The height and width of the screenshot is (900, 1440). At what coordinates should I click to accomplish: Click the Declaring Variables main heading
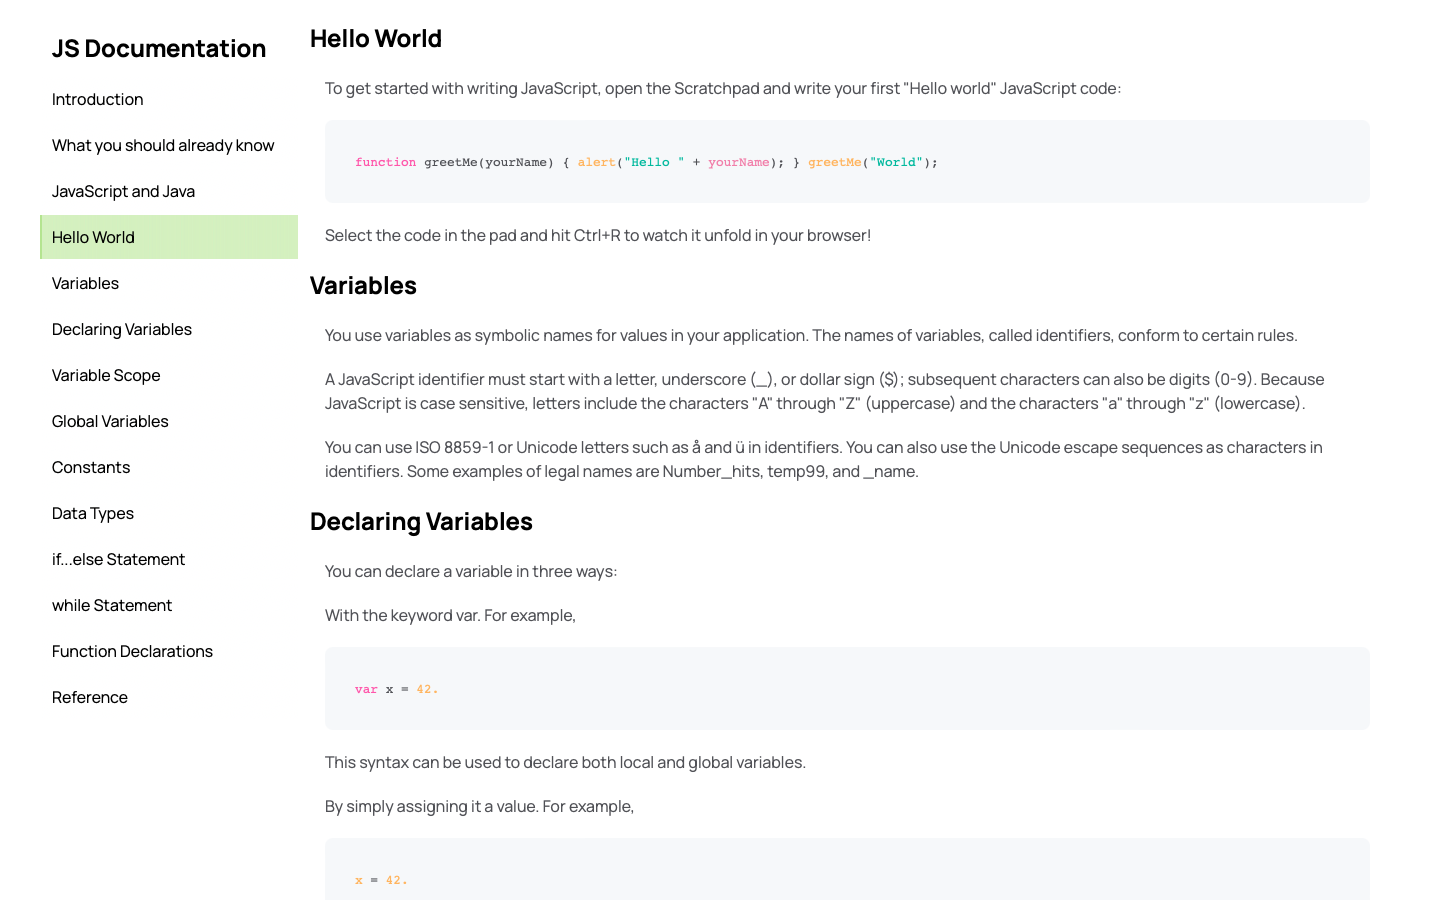point(421,521)
